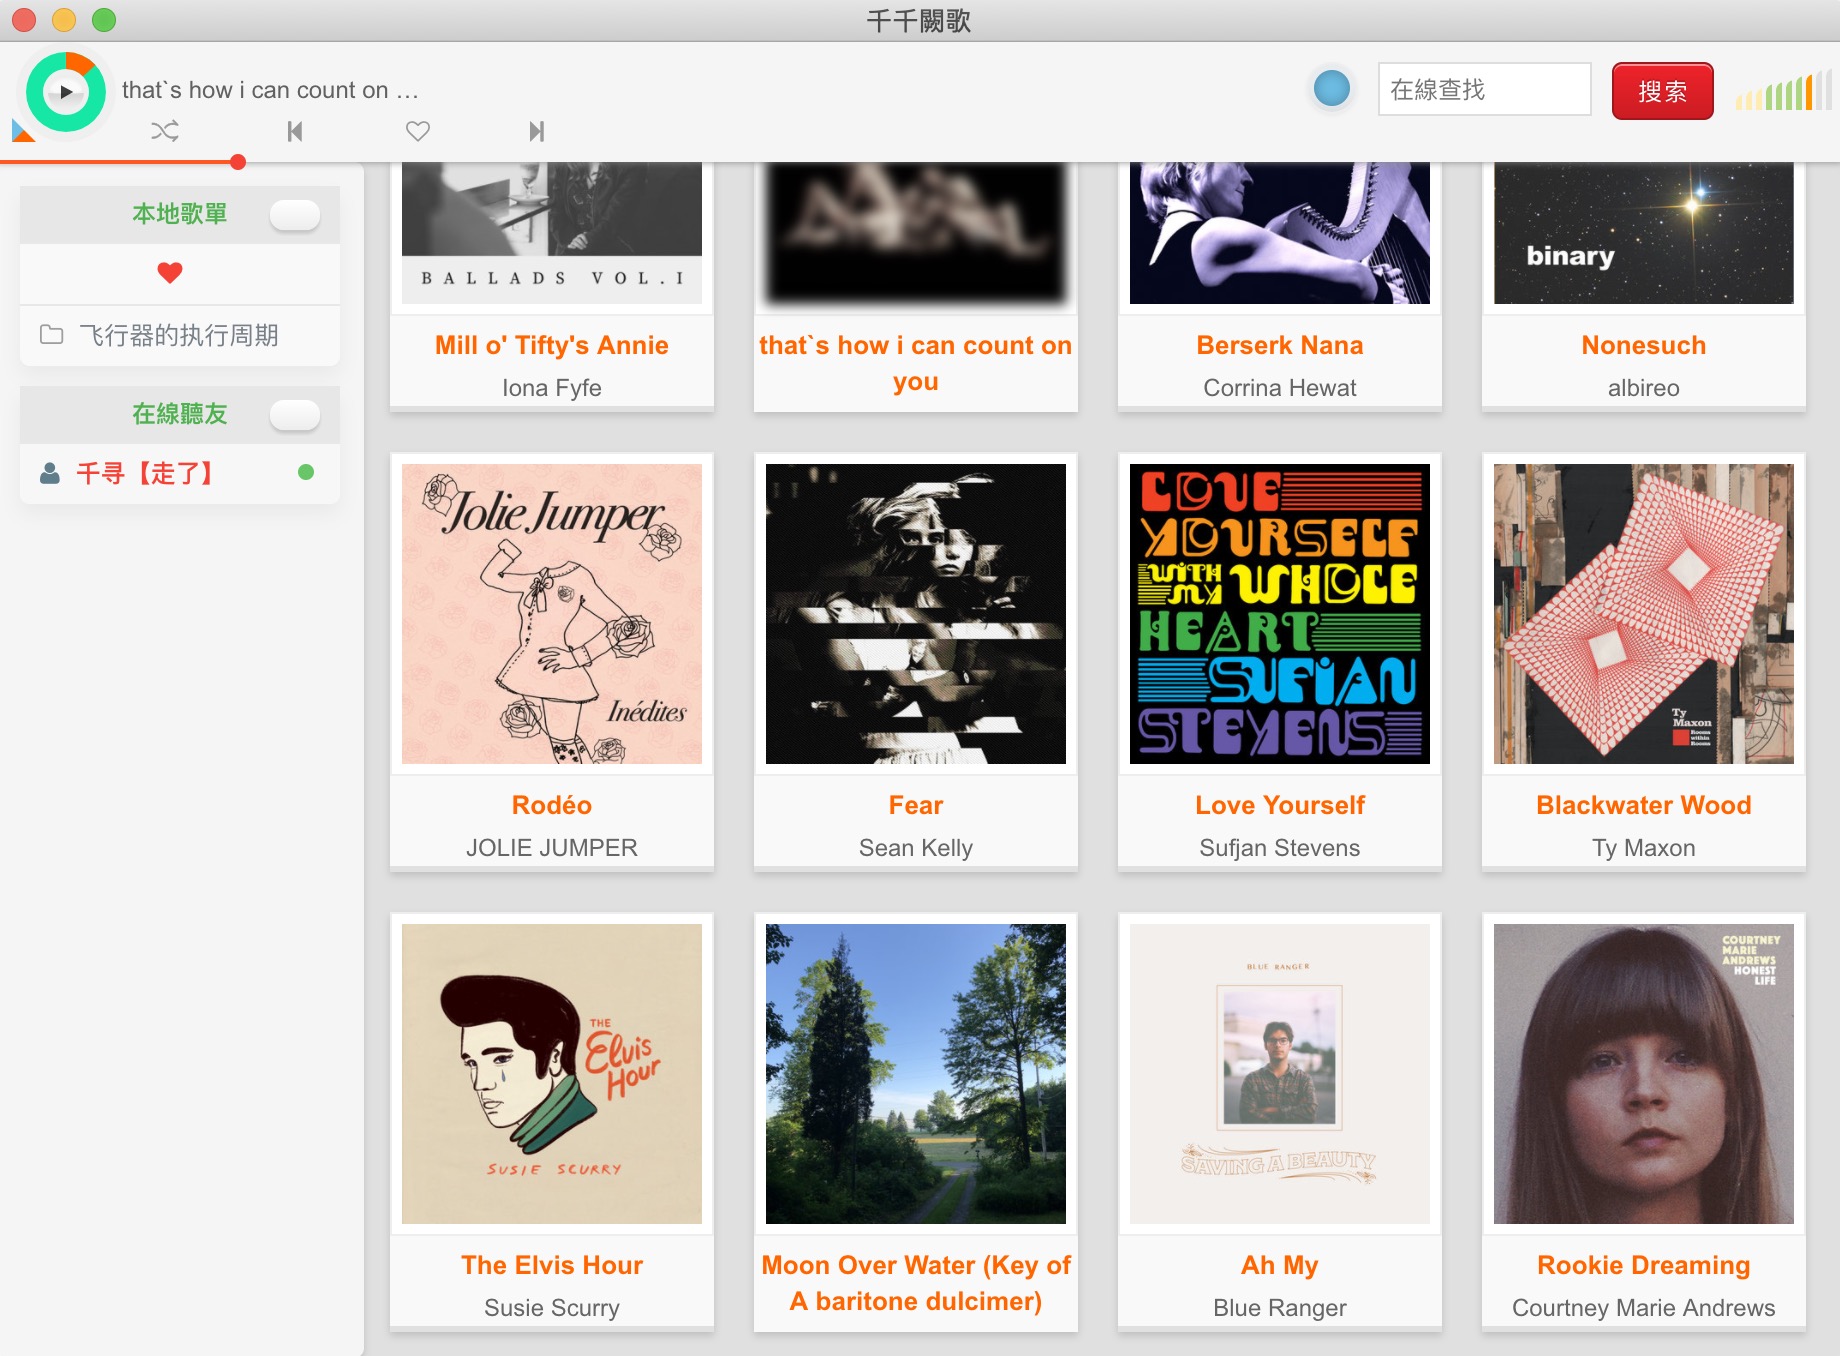The image size is (1840, 1356).
Task: Click artist name Ty Maxon
Action: [x=1644, y=848]
